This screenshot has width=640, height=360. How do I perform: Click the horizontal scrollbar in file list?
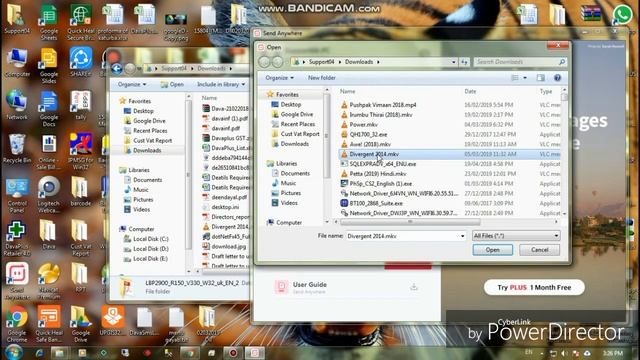coord(410,222)
